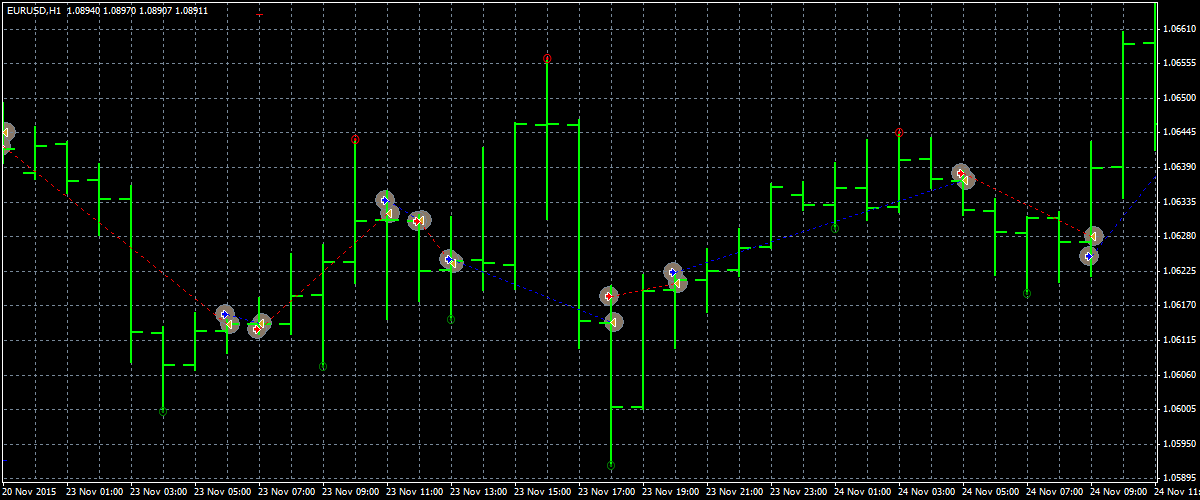Click the red sell arrow near 24 Nov 05:00

tap(960, 174)
